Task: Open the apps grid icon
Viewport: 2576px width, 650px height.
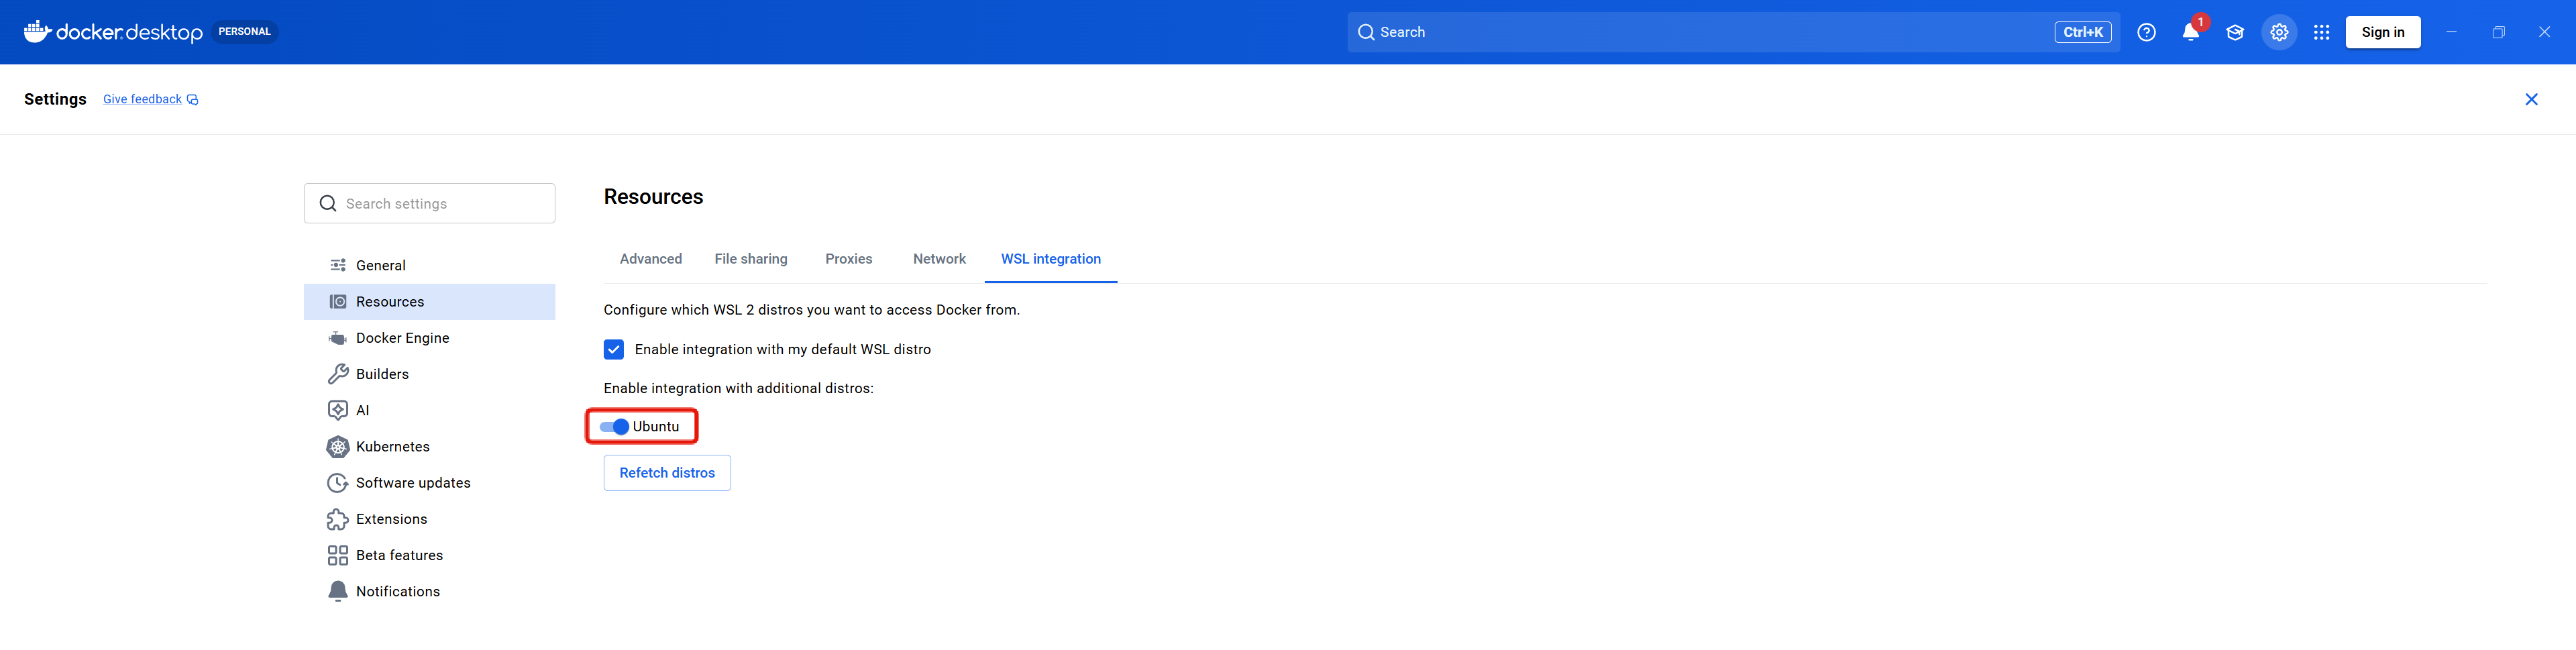Action: click(2321, 32)
